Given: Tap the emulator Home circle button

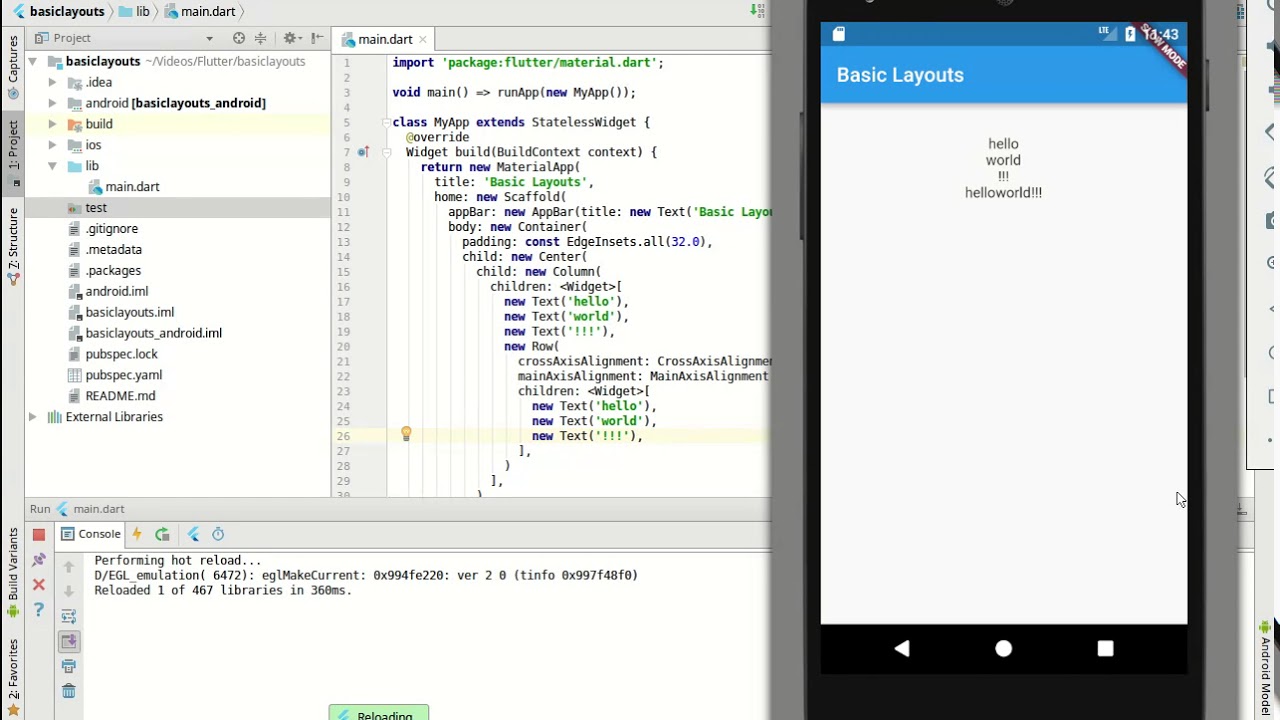Looking at the screenshot, I should [1004, 648].
